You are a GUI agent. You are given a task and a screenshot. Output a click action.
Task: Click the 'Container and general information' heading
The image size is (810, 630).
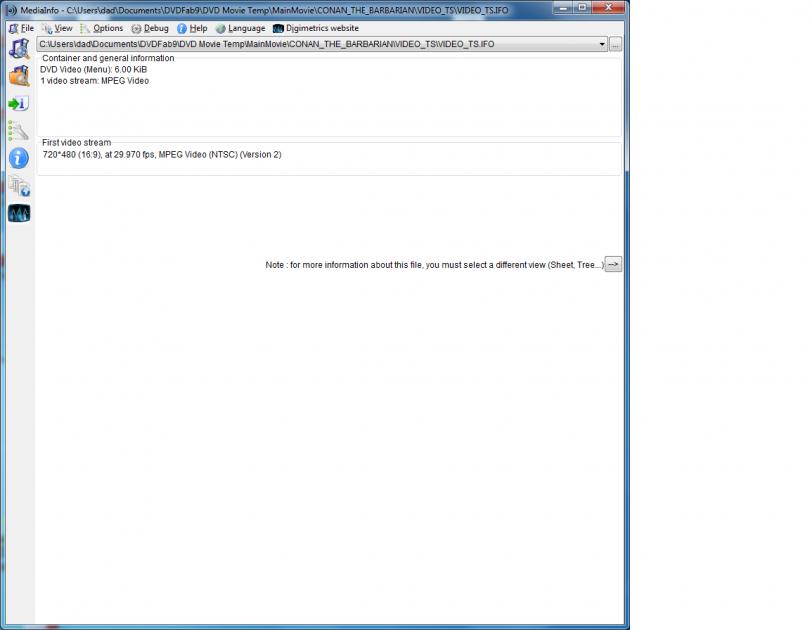click(x=108, y=58)
